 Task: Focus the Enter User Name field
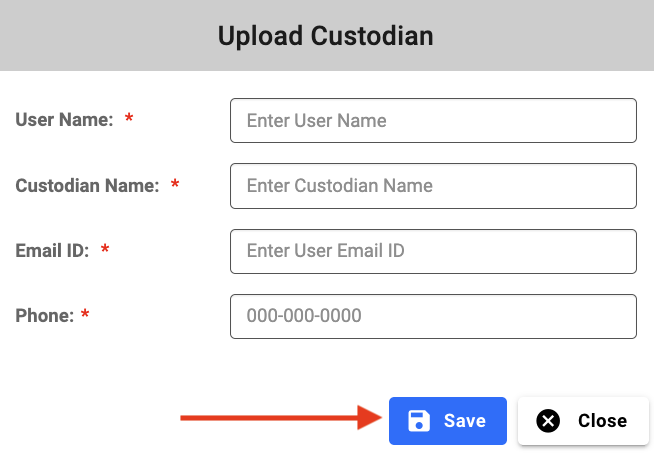(433, 121)
